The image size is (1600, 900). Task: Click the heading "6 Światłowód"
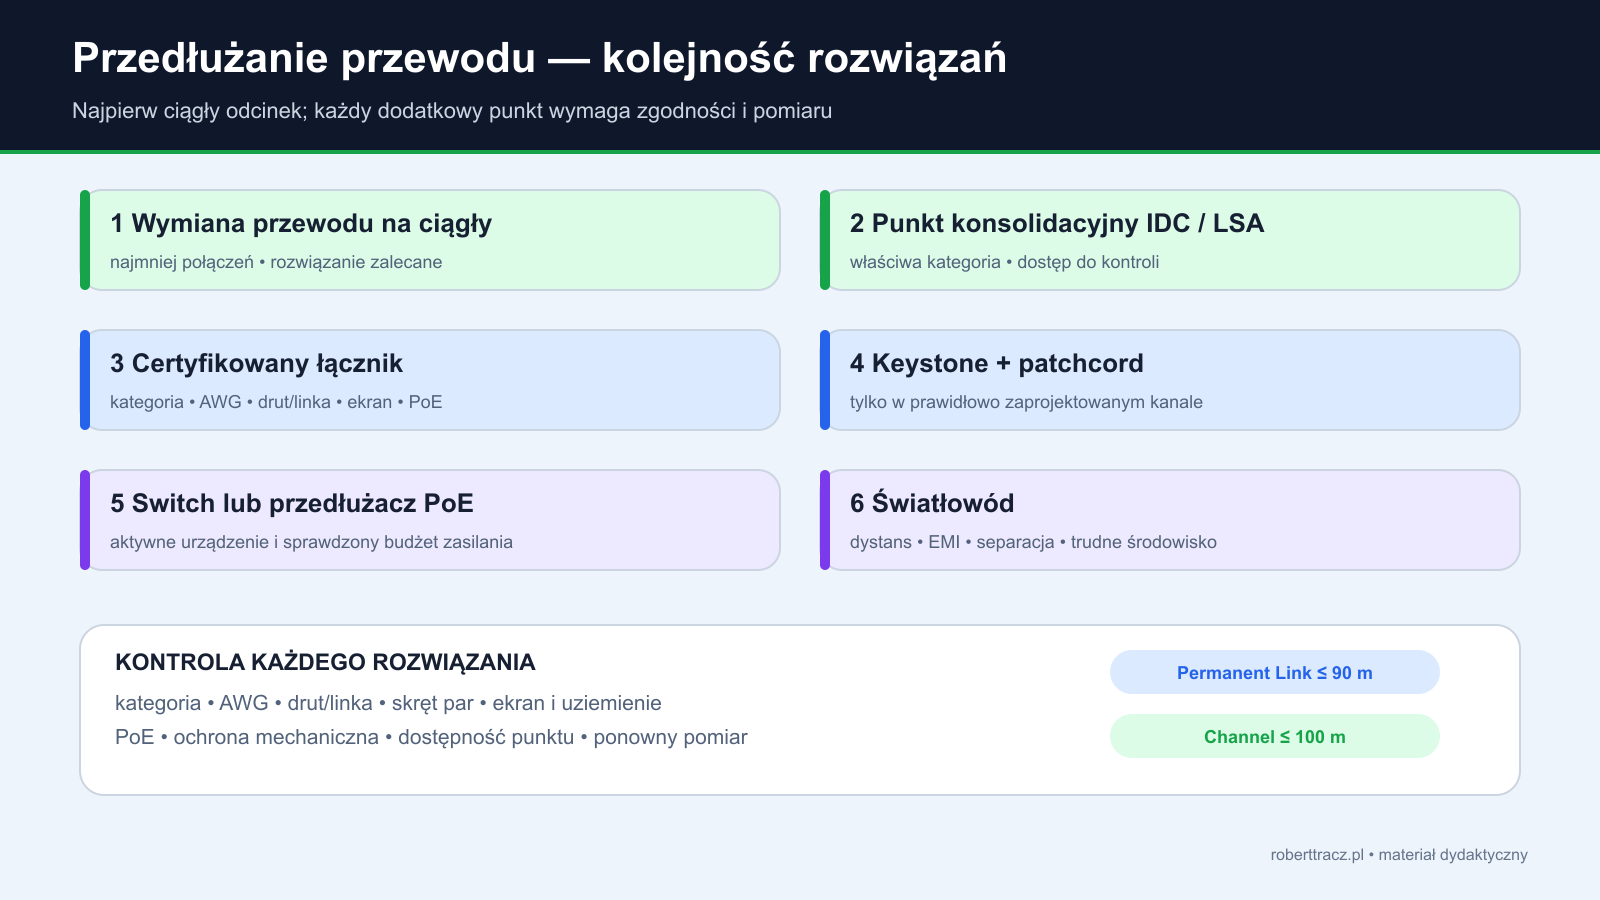[932, 502]
